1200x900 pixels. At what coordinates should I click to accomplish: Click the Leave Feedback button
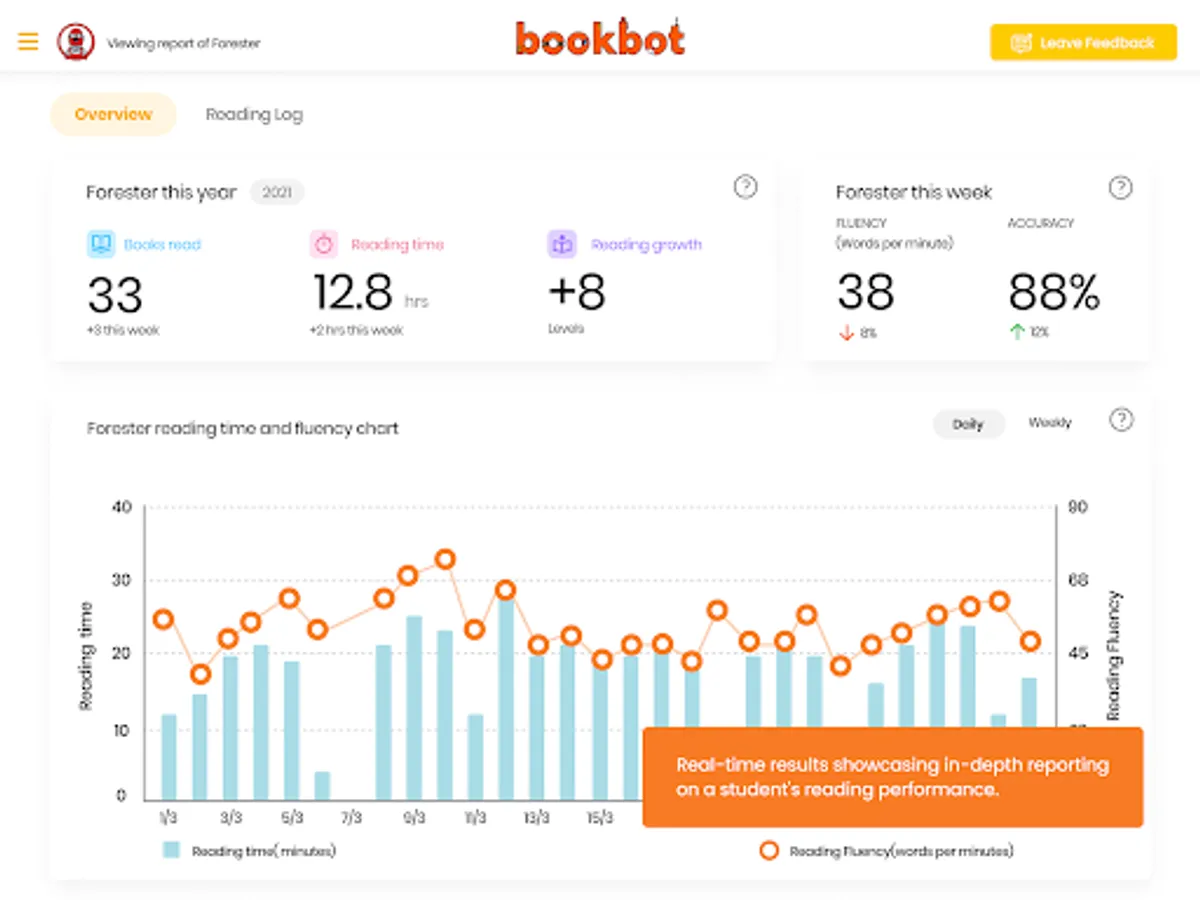(x=1083, y=43)
